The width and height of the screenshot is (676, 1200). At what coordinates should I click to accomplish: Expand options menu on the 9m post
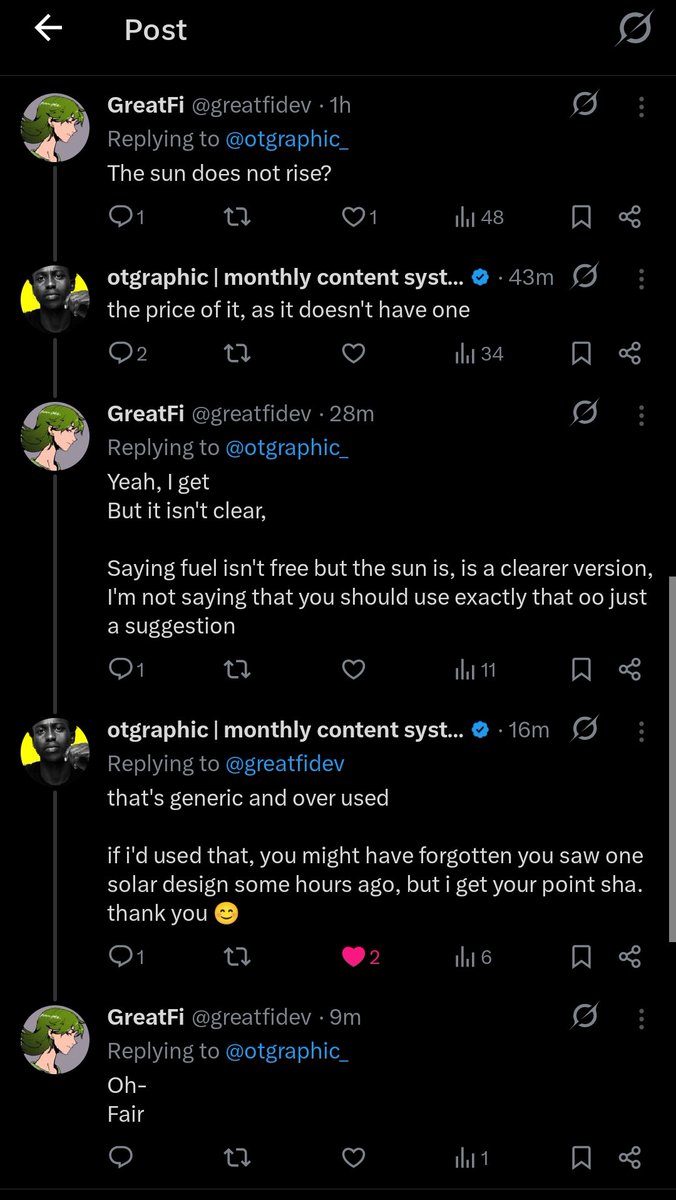pos(641,1018)
